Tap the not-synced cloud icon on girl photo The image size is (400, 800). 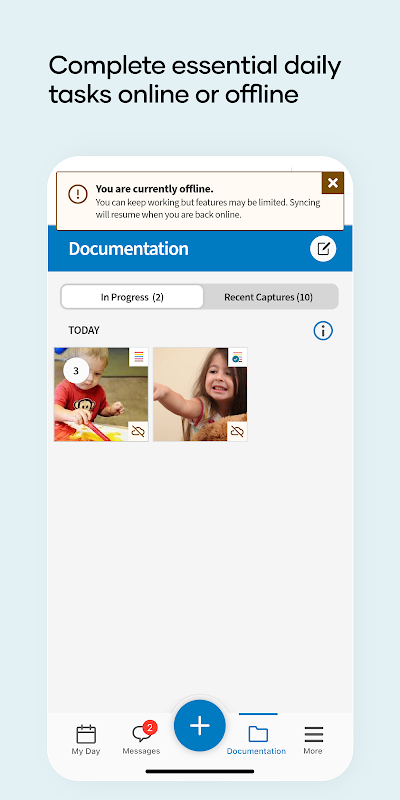pos(237,432)
